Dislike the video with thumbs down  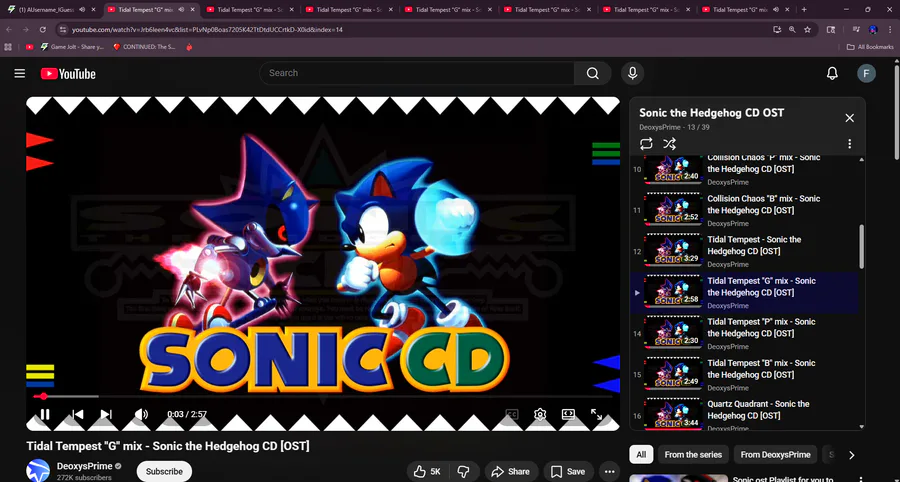(463, 472)
